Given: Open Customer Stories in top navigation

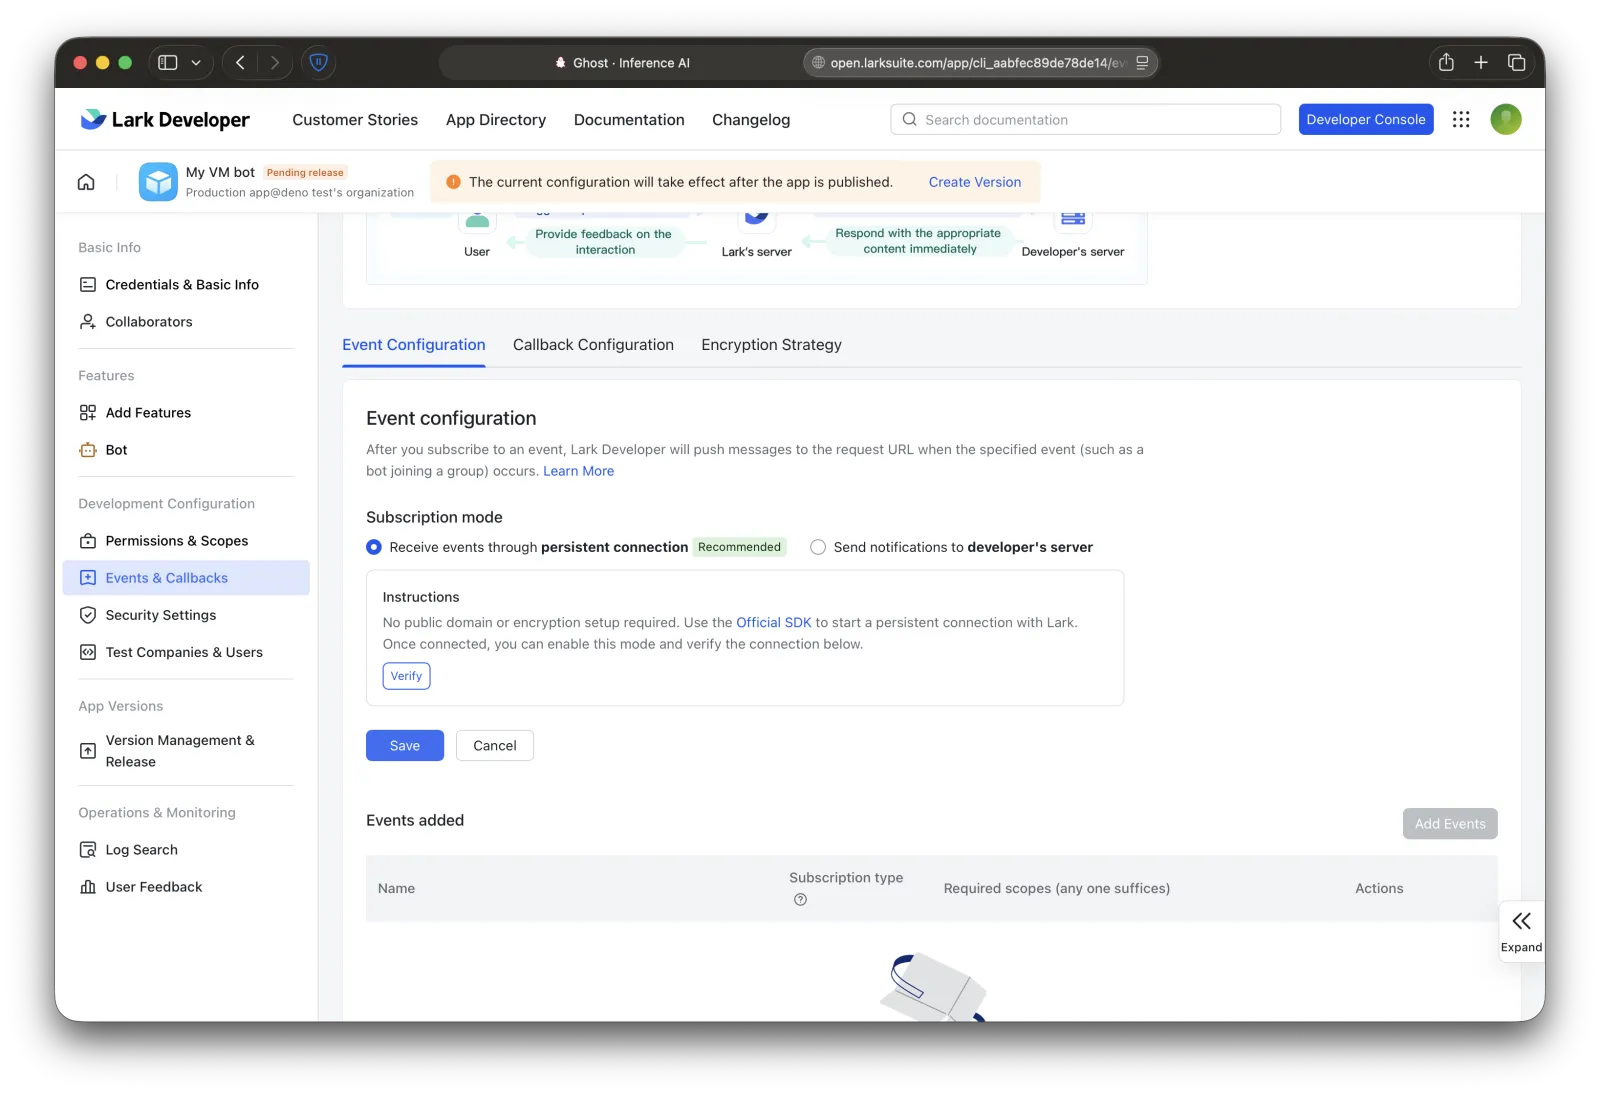Looking at the screenshot, I should tap(355, 120).
